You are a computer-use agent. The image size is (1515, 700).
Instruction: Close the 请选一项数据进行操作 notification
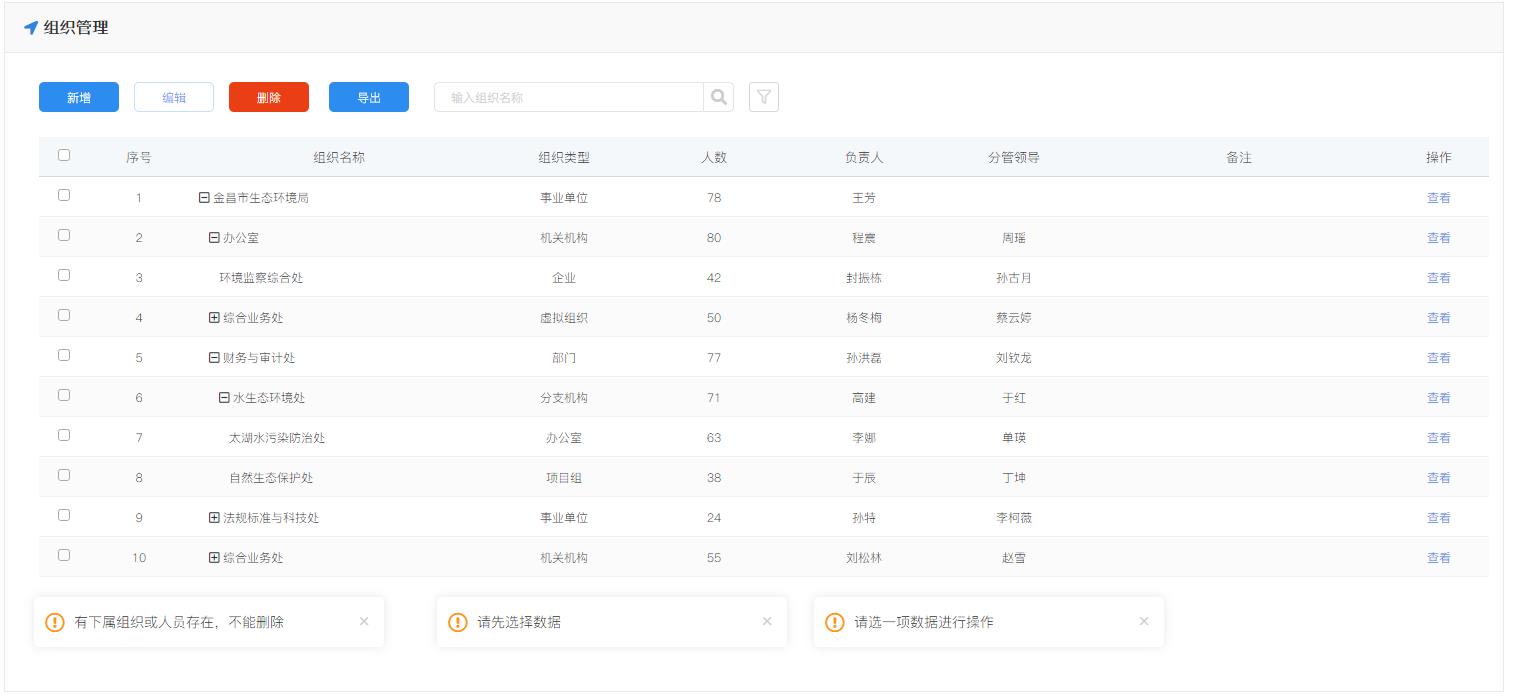pos(1144,621)
